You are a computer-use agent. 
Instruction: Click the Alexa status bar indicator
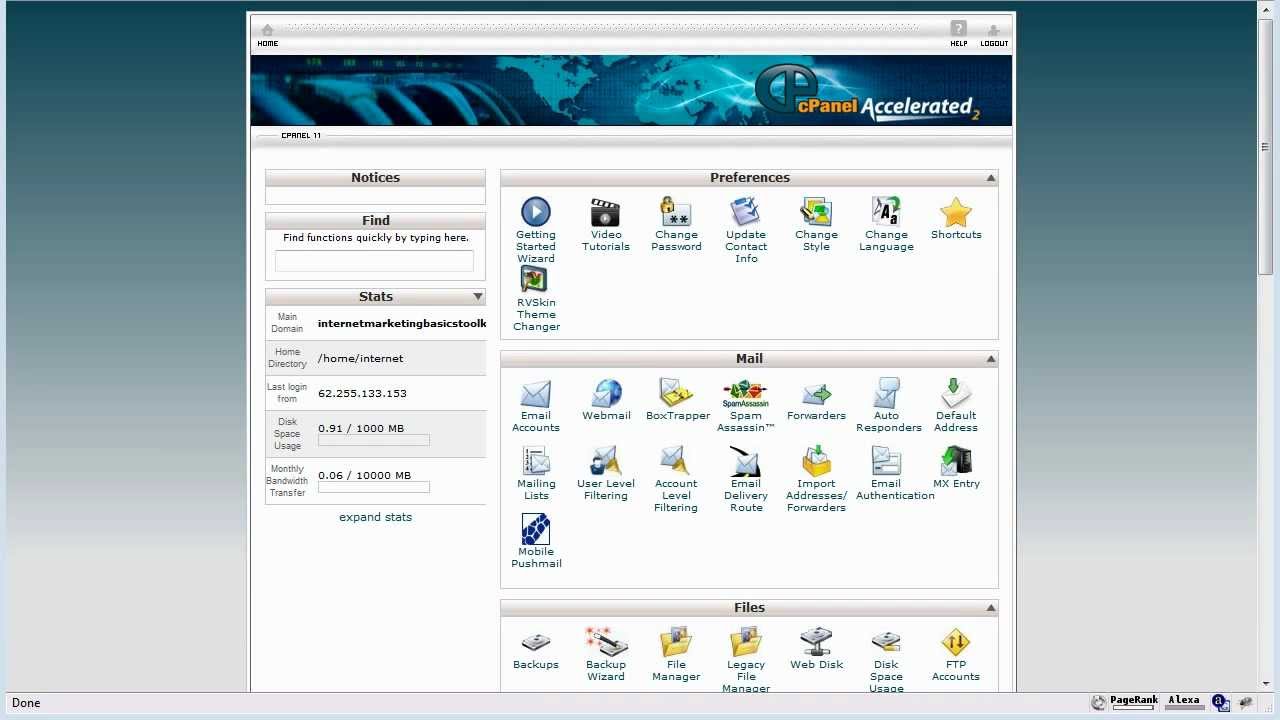click(1184, 702)
